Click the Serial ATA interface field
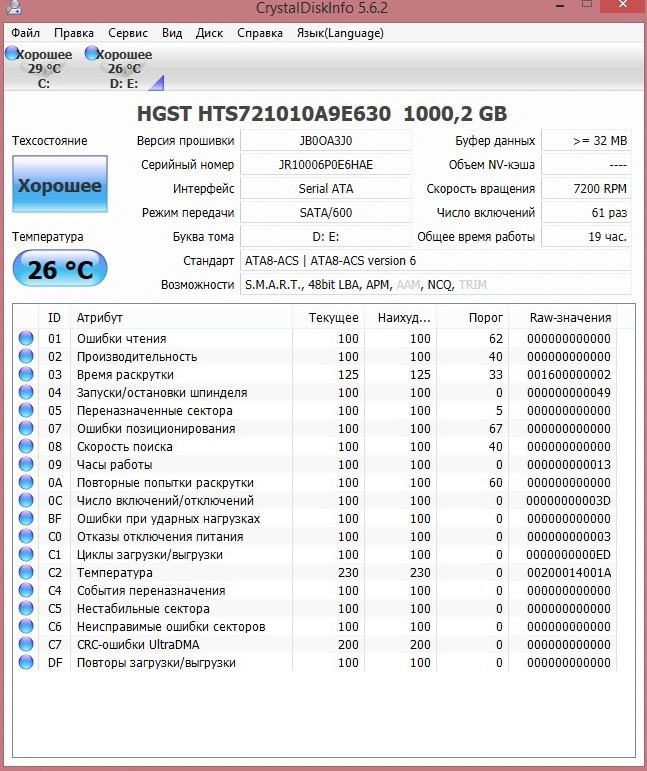This screenshot has height=771, width=647. [325, 189]
